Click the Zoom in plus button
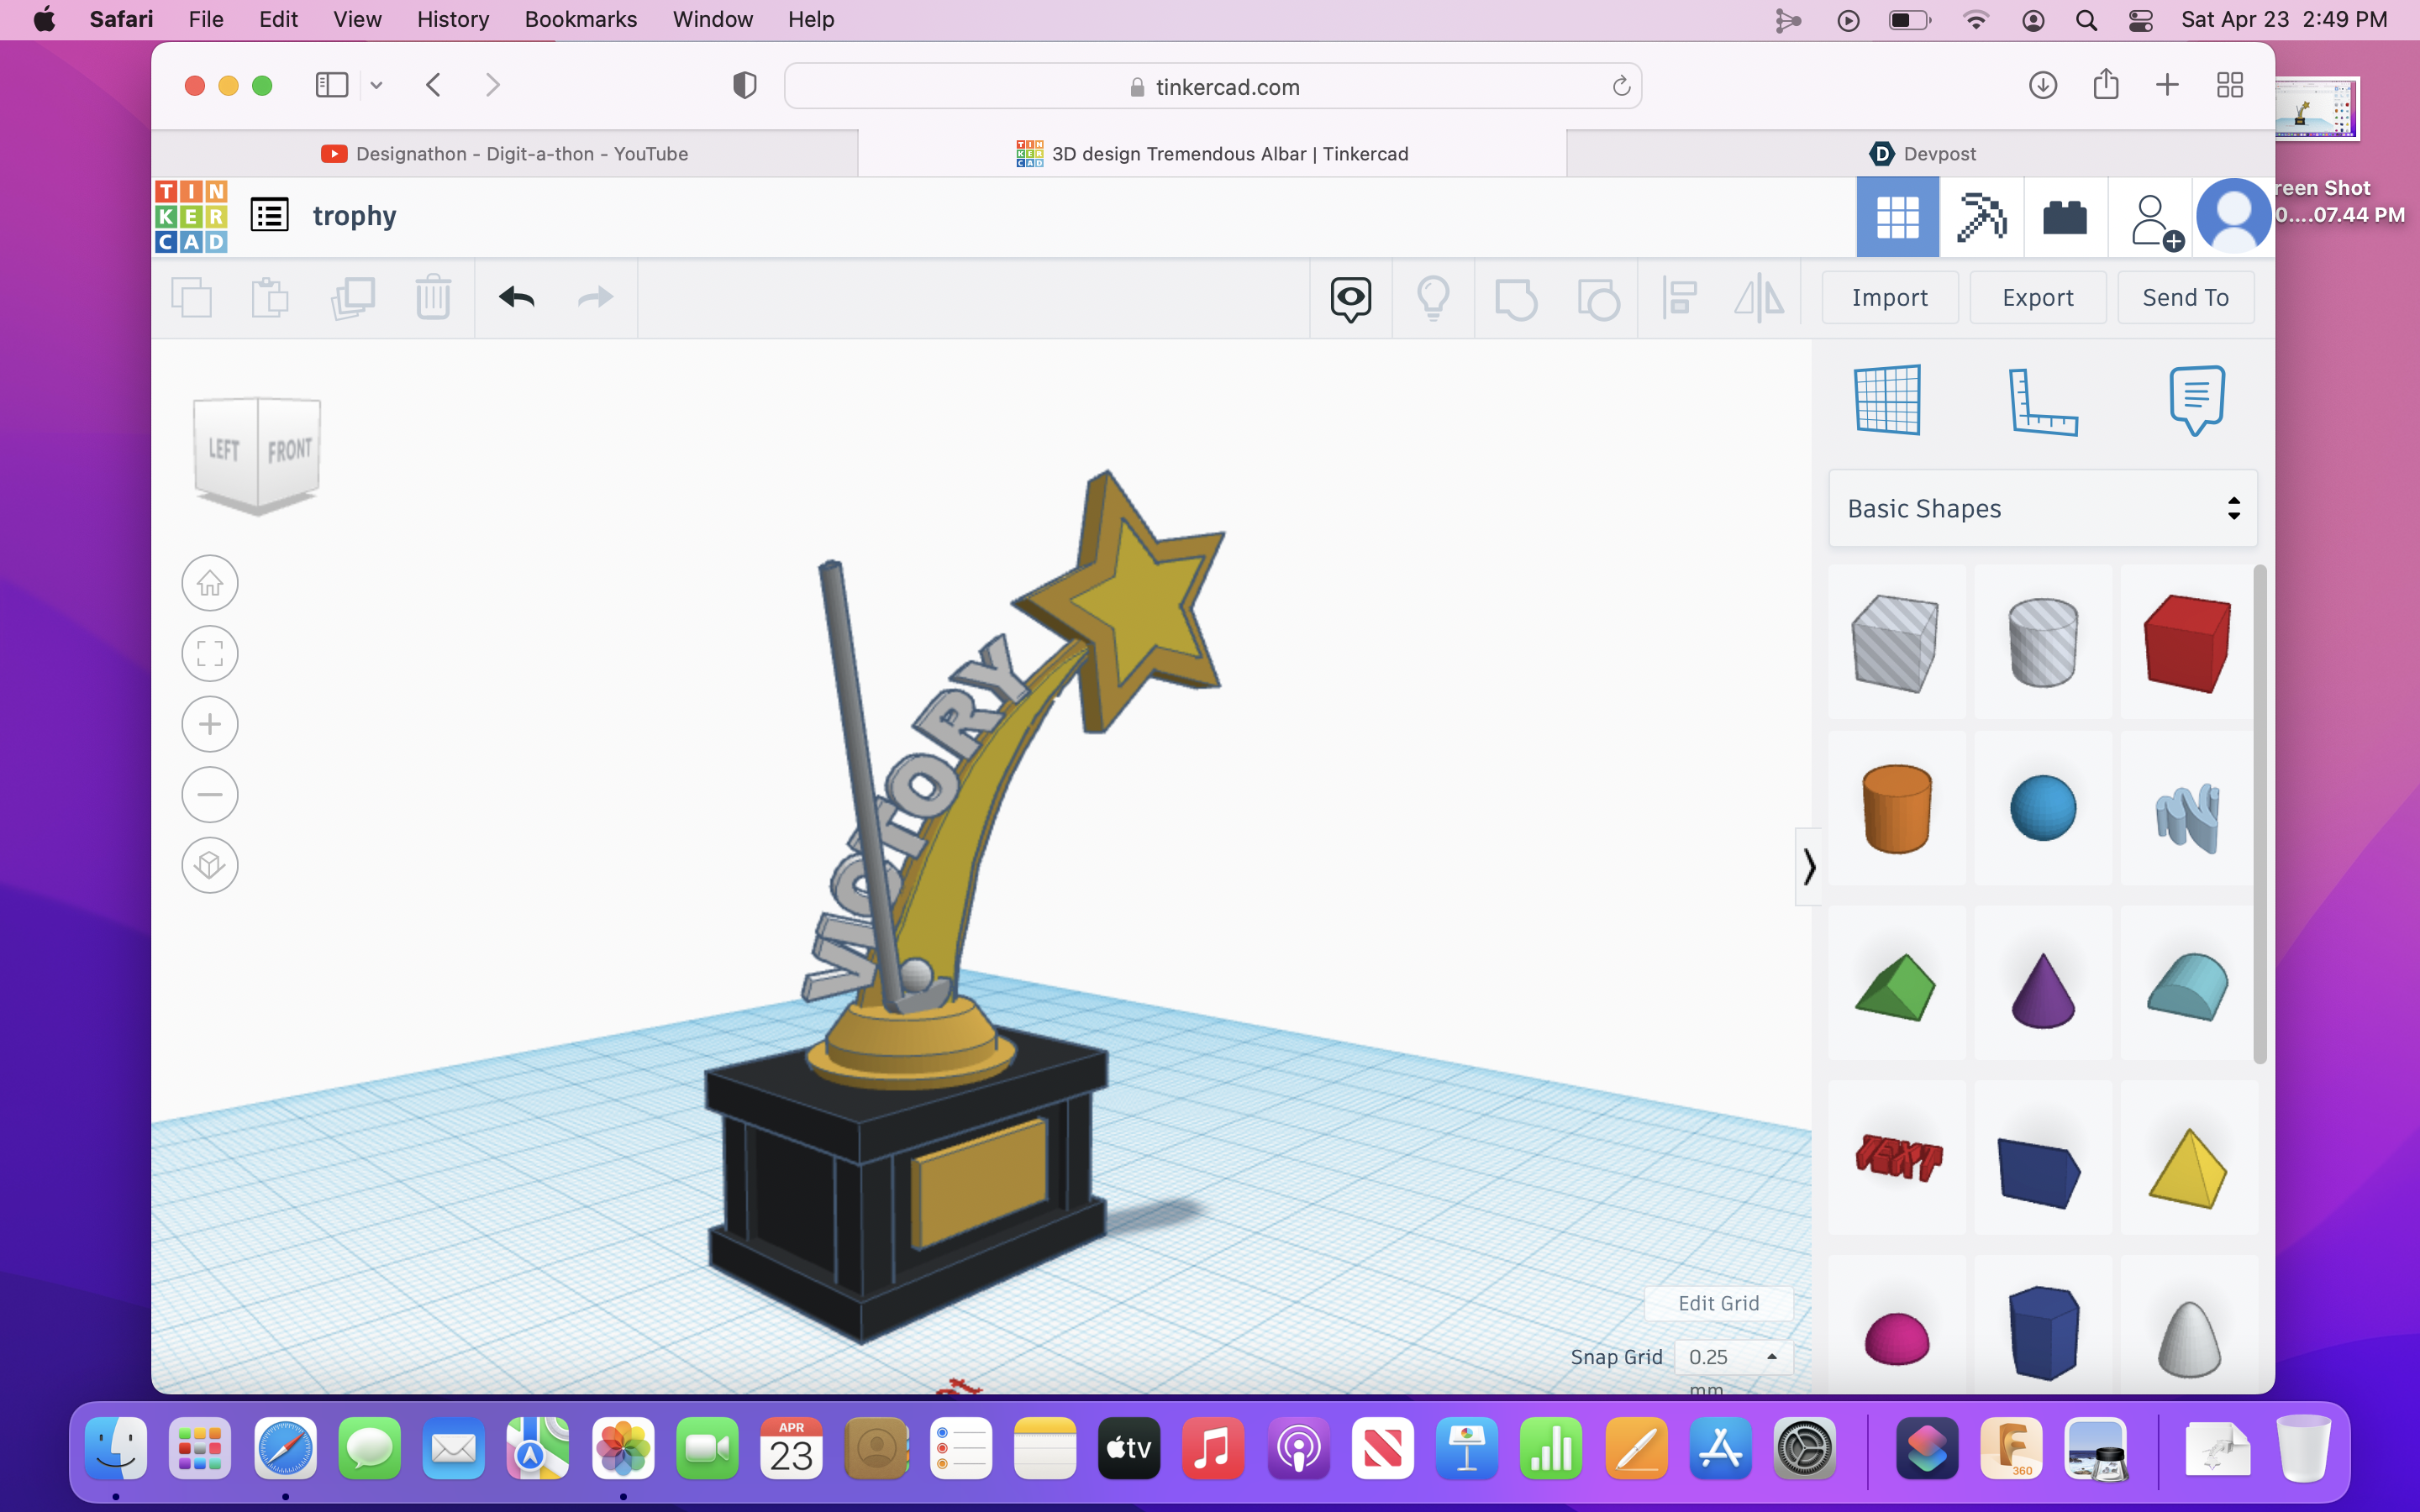 210,724
